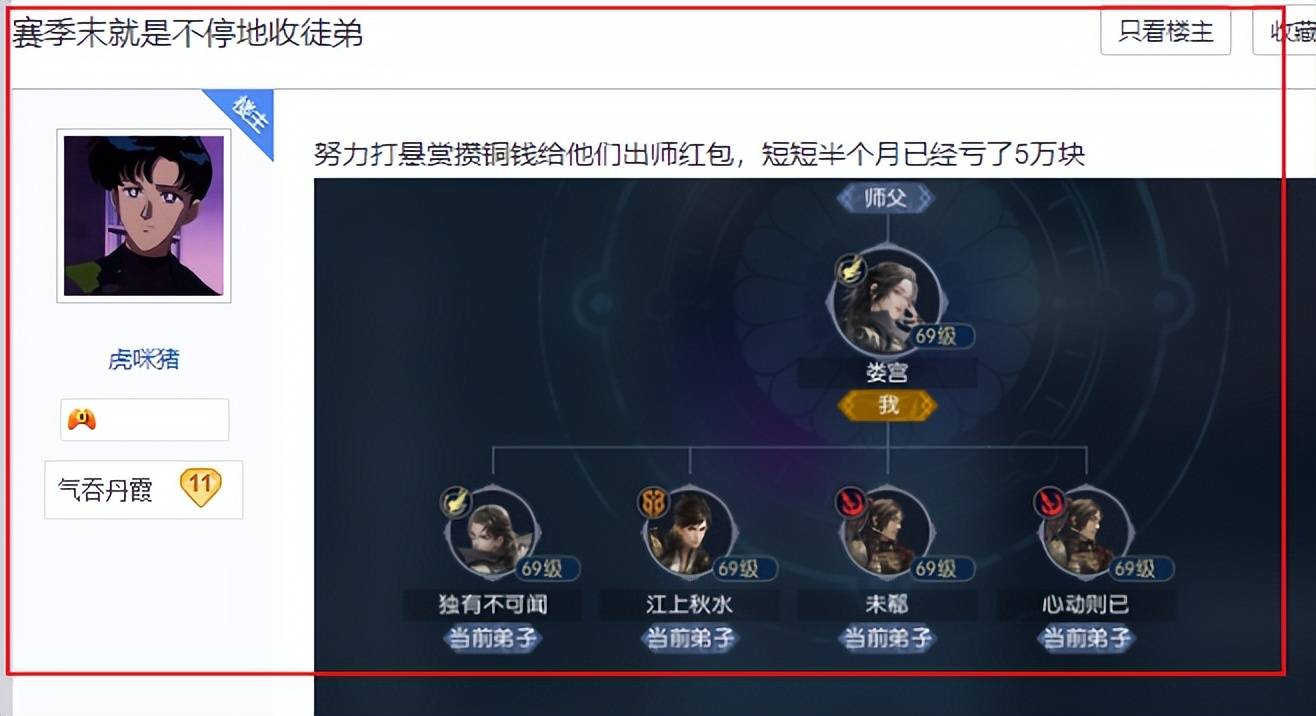This screenshot has width=1316, height=716.
Task: Select the 师父 label at tree top
Action: click(886, 197)
